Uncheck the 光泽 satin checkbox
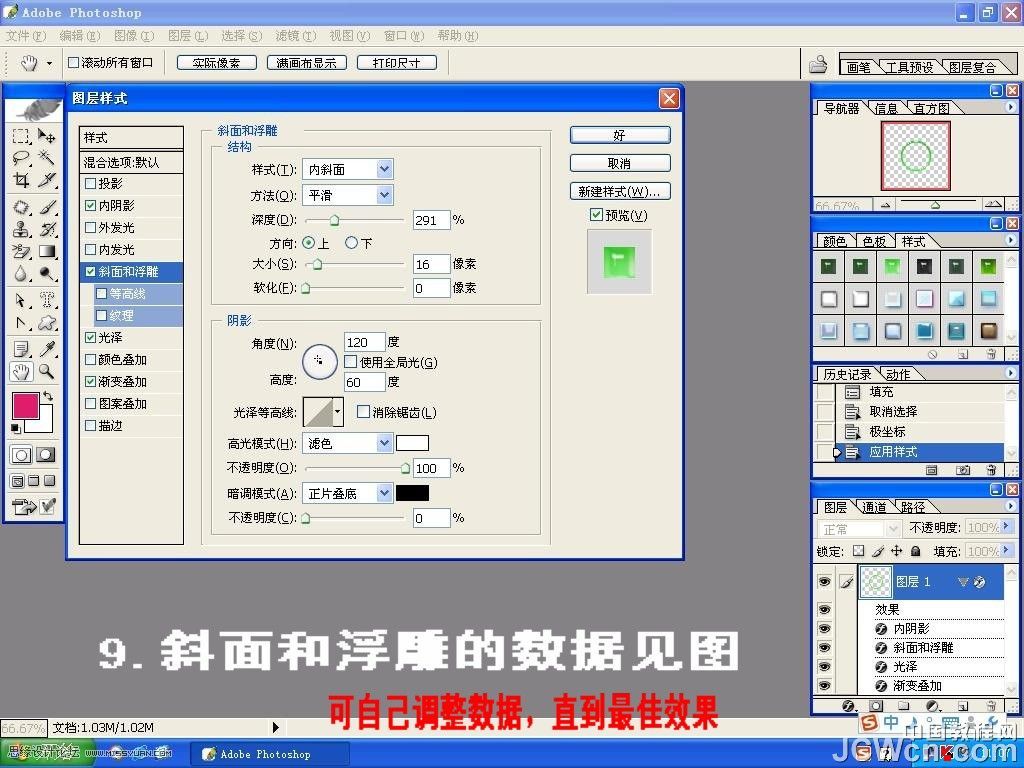The width and height of the screenshot is (1024, 768). point(91,338)
